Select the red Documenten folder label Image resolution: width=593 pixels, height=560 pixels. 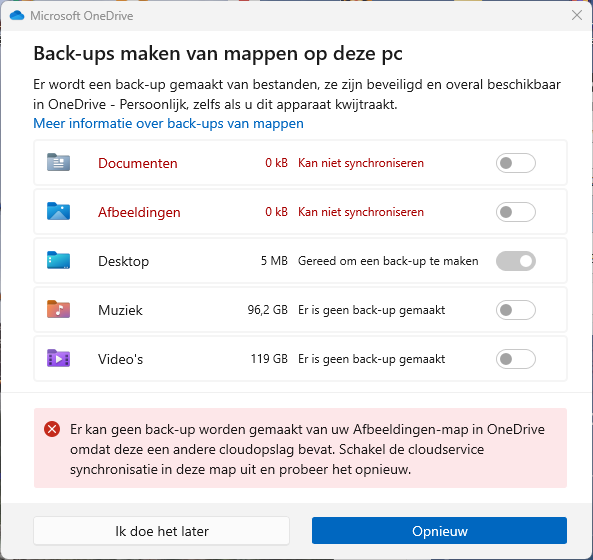[138, 163]
